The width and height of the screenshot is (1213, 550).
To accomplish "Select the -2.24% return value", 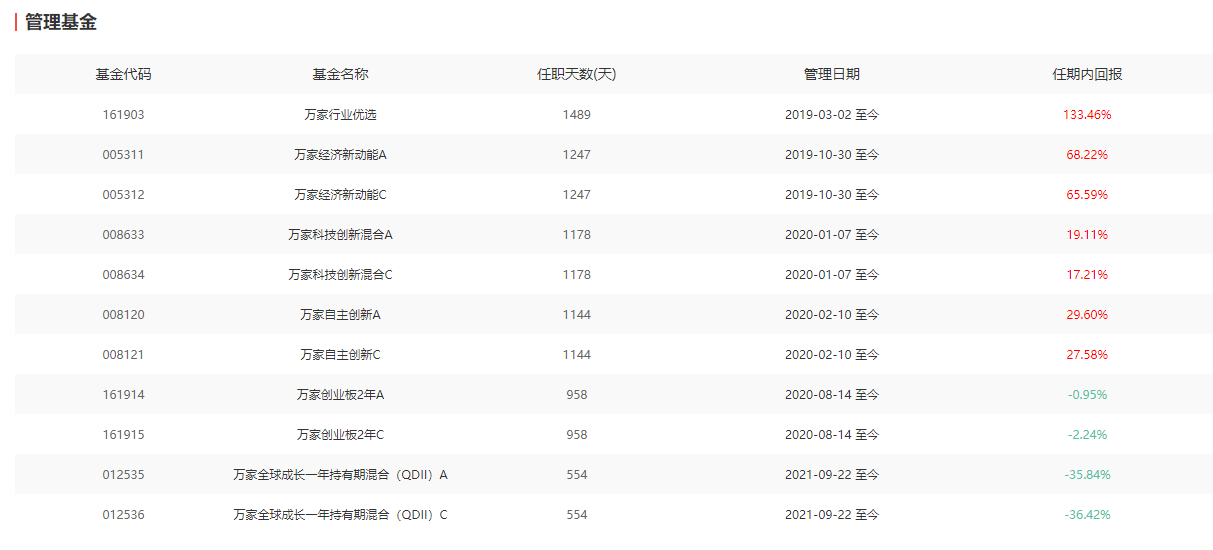I will (x=1087, y=435).
